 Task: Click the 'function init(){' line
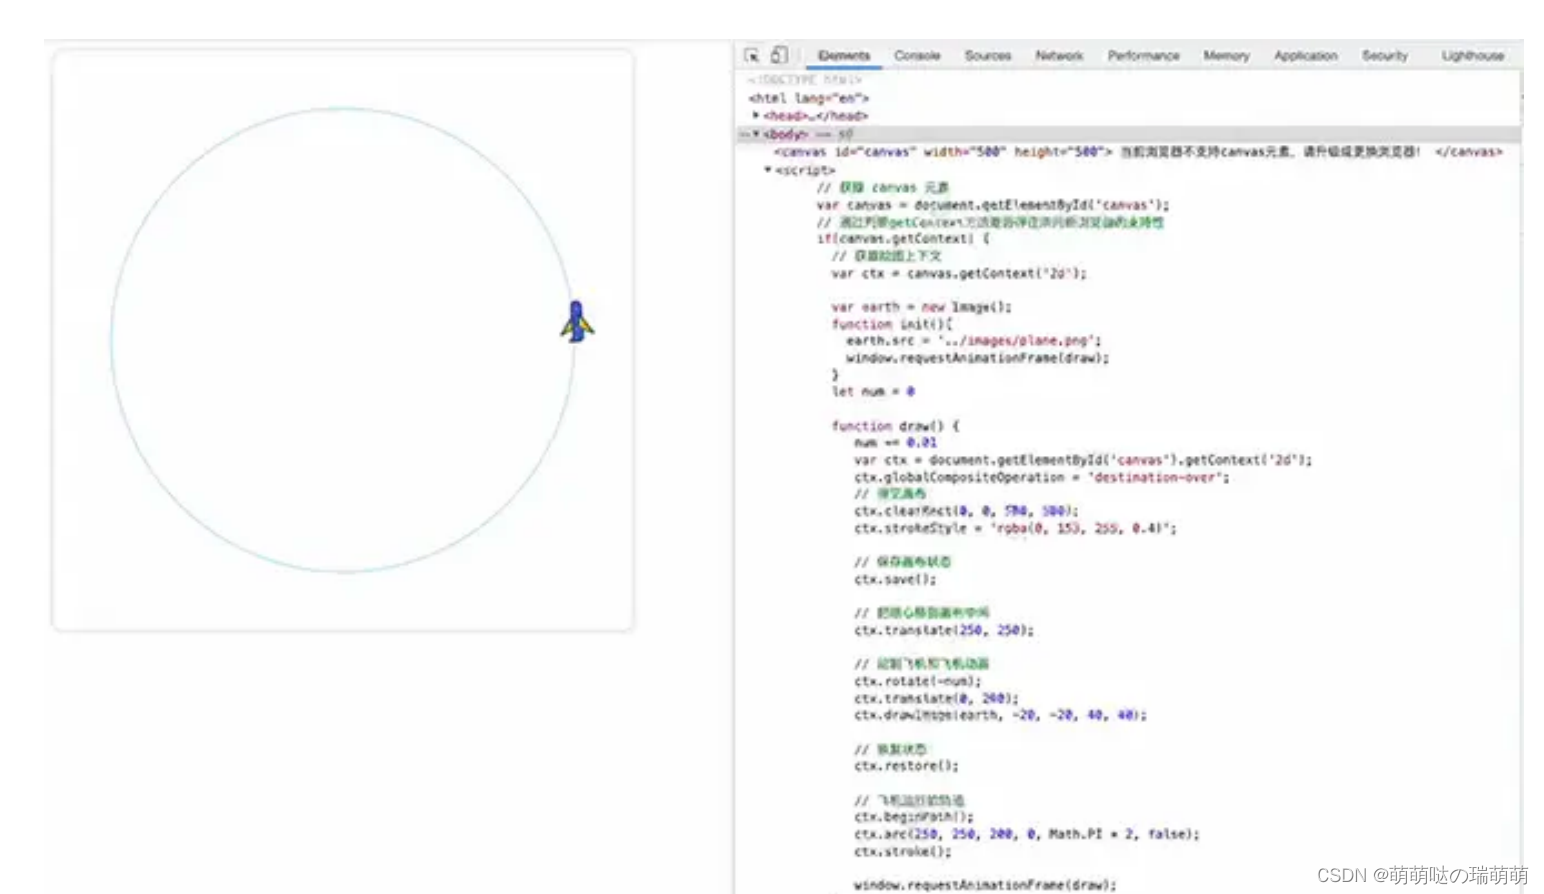tap(892, 324)
